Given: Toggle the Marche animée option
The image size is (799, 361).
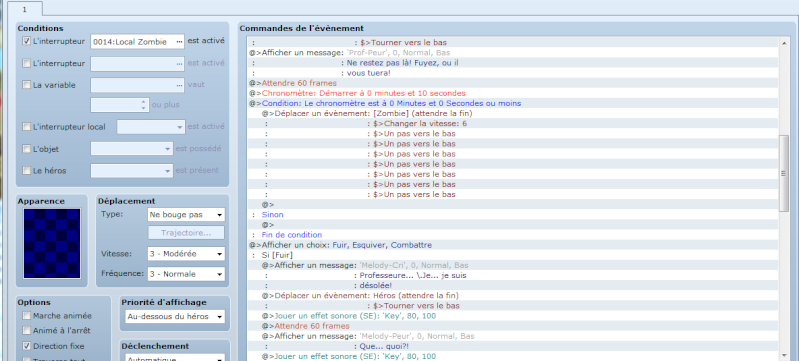Looking at the screenshot, I should click(27, 316).
